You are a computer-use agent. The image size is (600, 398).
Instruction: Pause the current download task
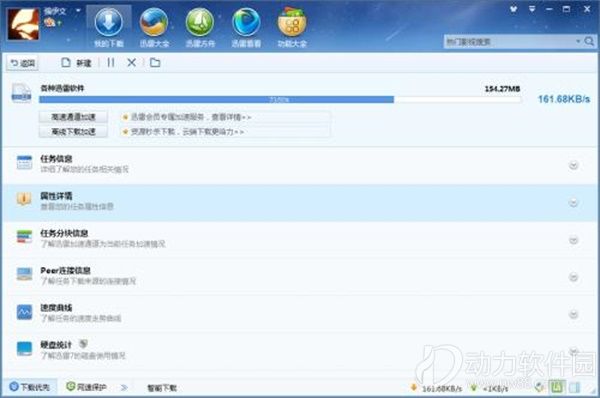click(111, 62)
